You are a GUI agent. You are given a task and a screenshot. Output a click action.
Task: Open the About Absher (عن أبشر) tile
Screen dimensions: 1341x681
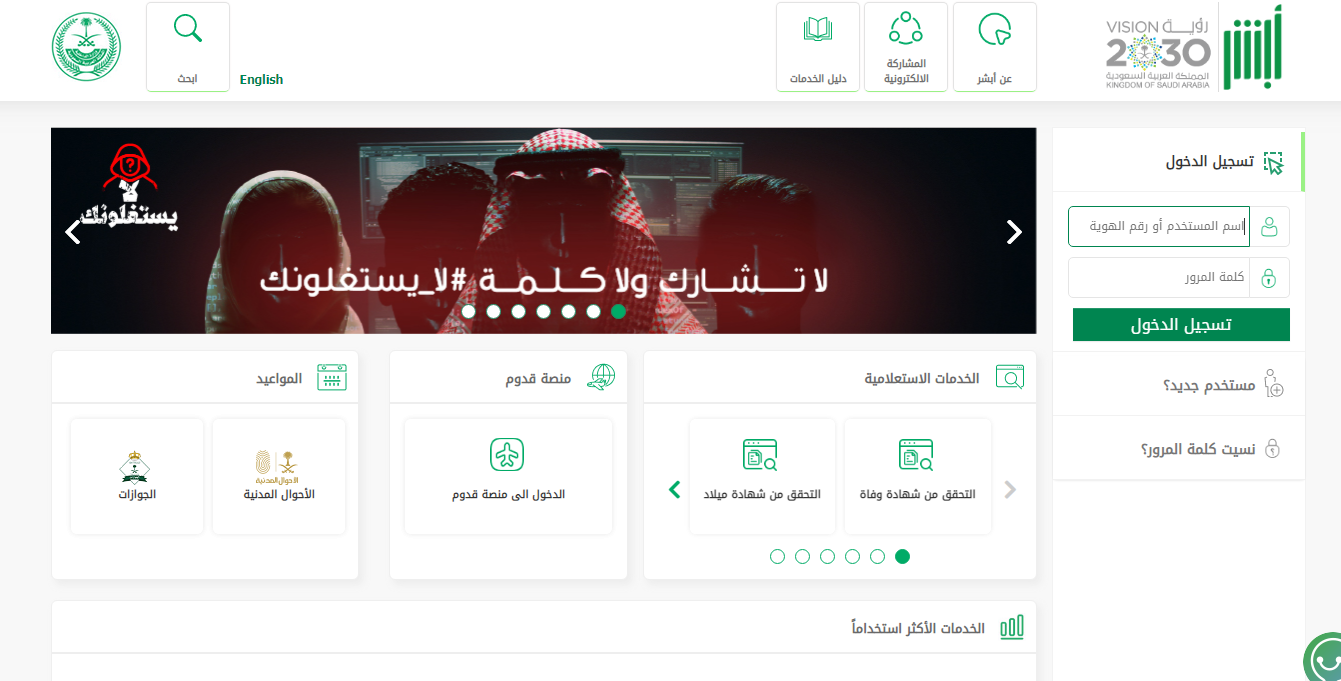pyautogui.click(x=995, y=47)
